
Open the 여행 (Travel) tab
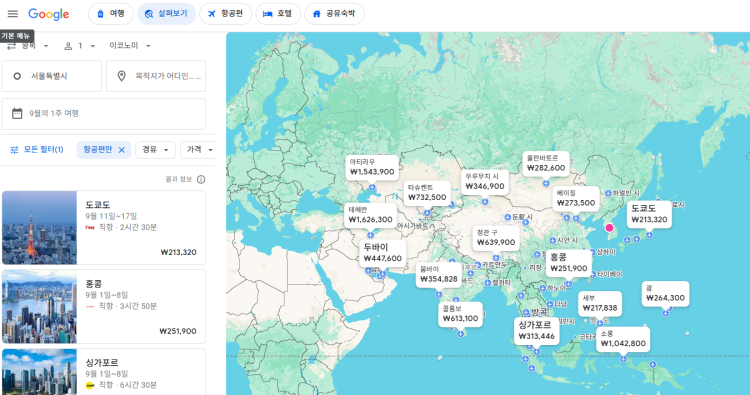point(111,14)
